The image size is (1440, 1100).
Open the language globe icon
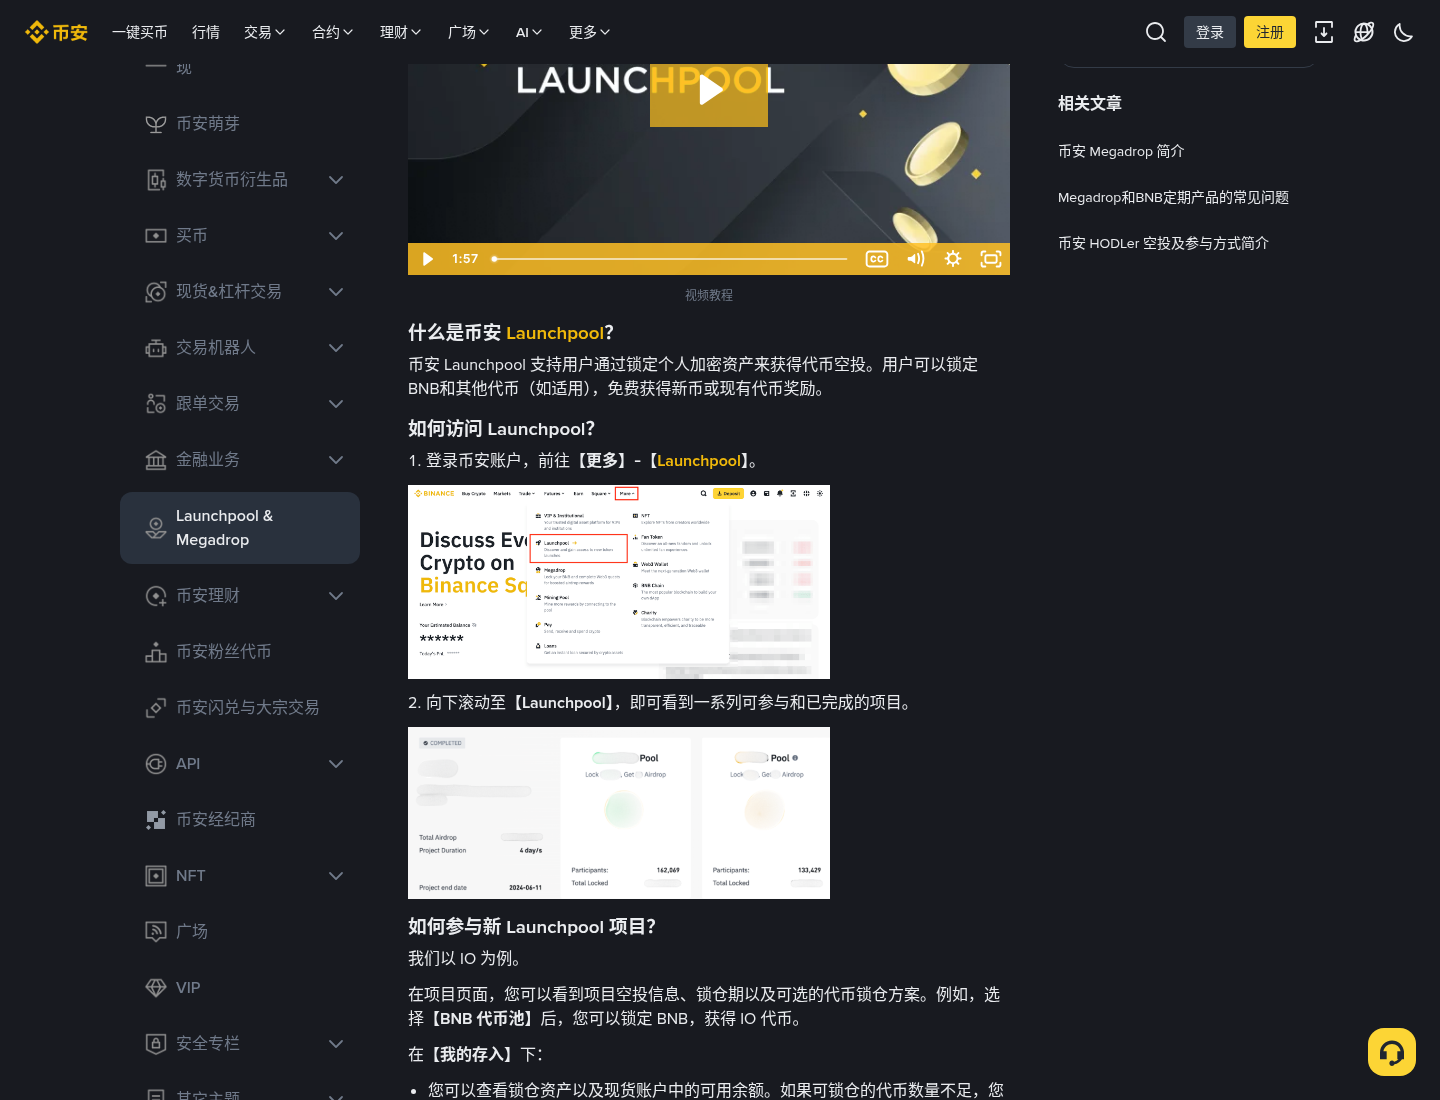(1364, 32)
